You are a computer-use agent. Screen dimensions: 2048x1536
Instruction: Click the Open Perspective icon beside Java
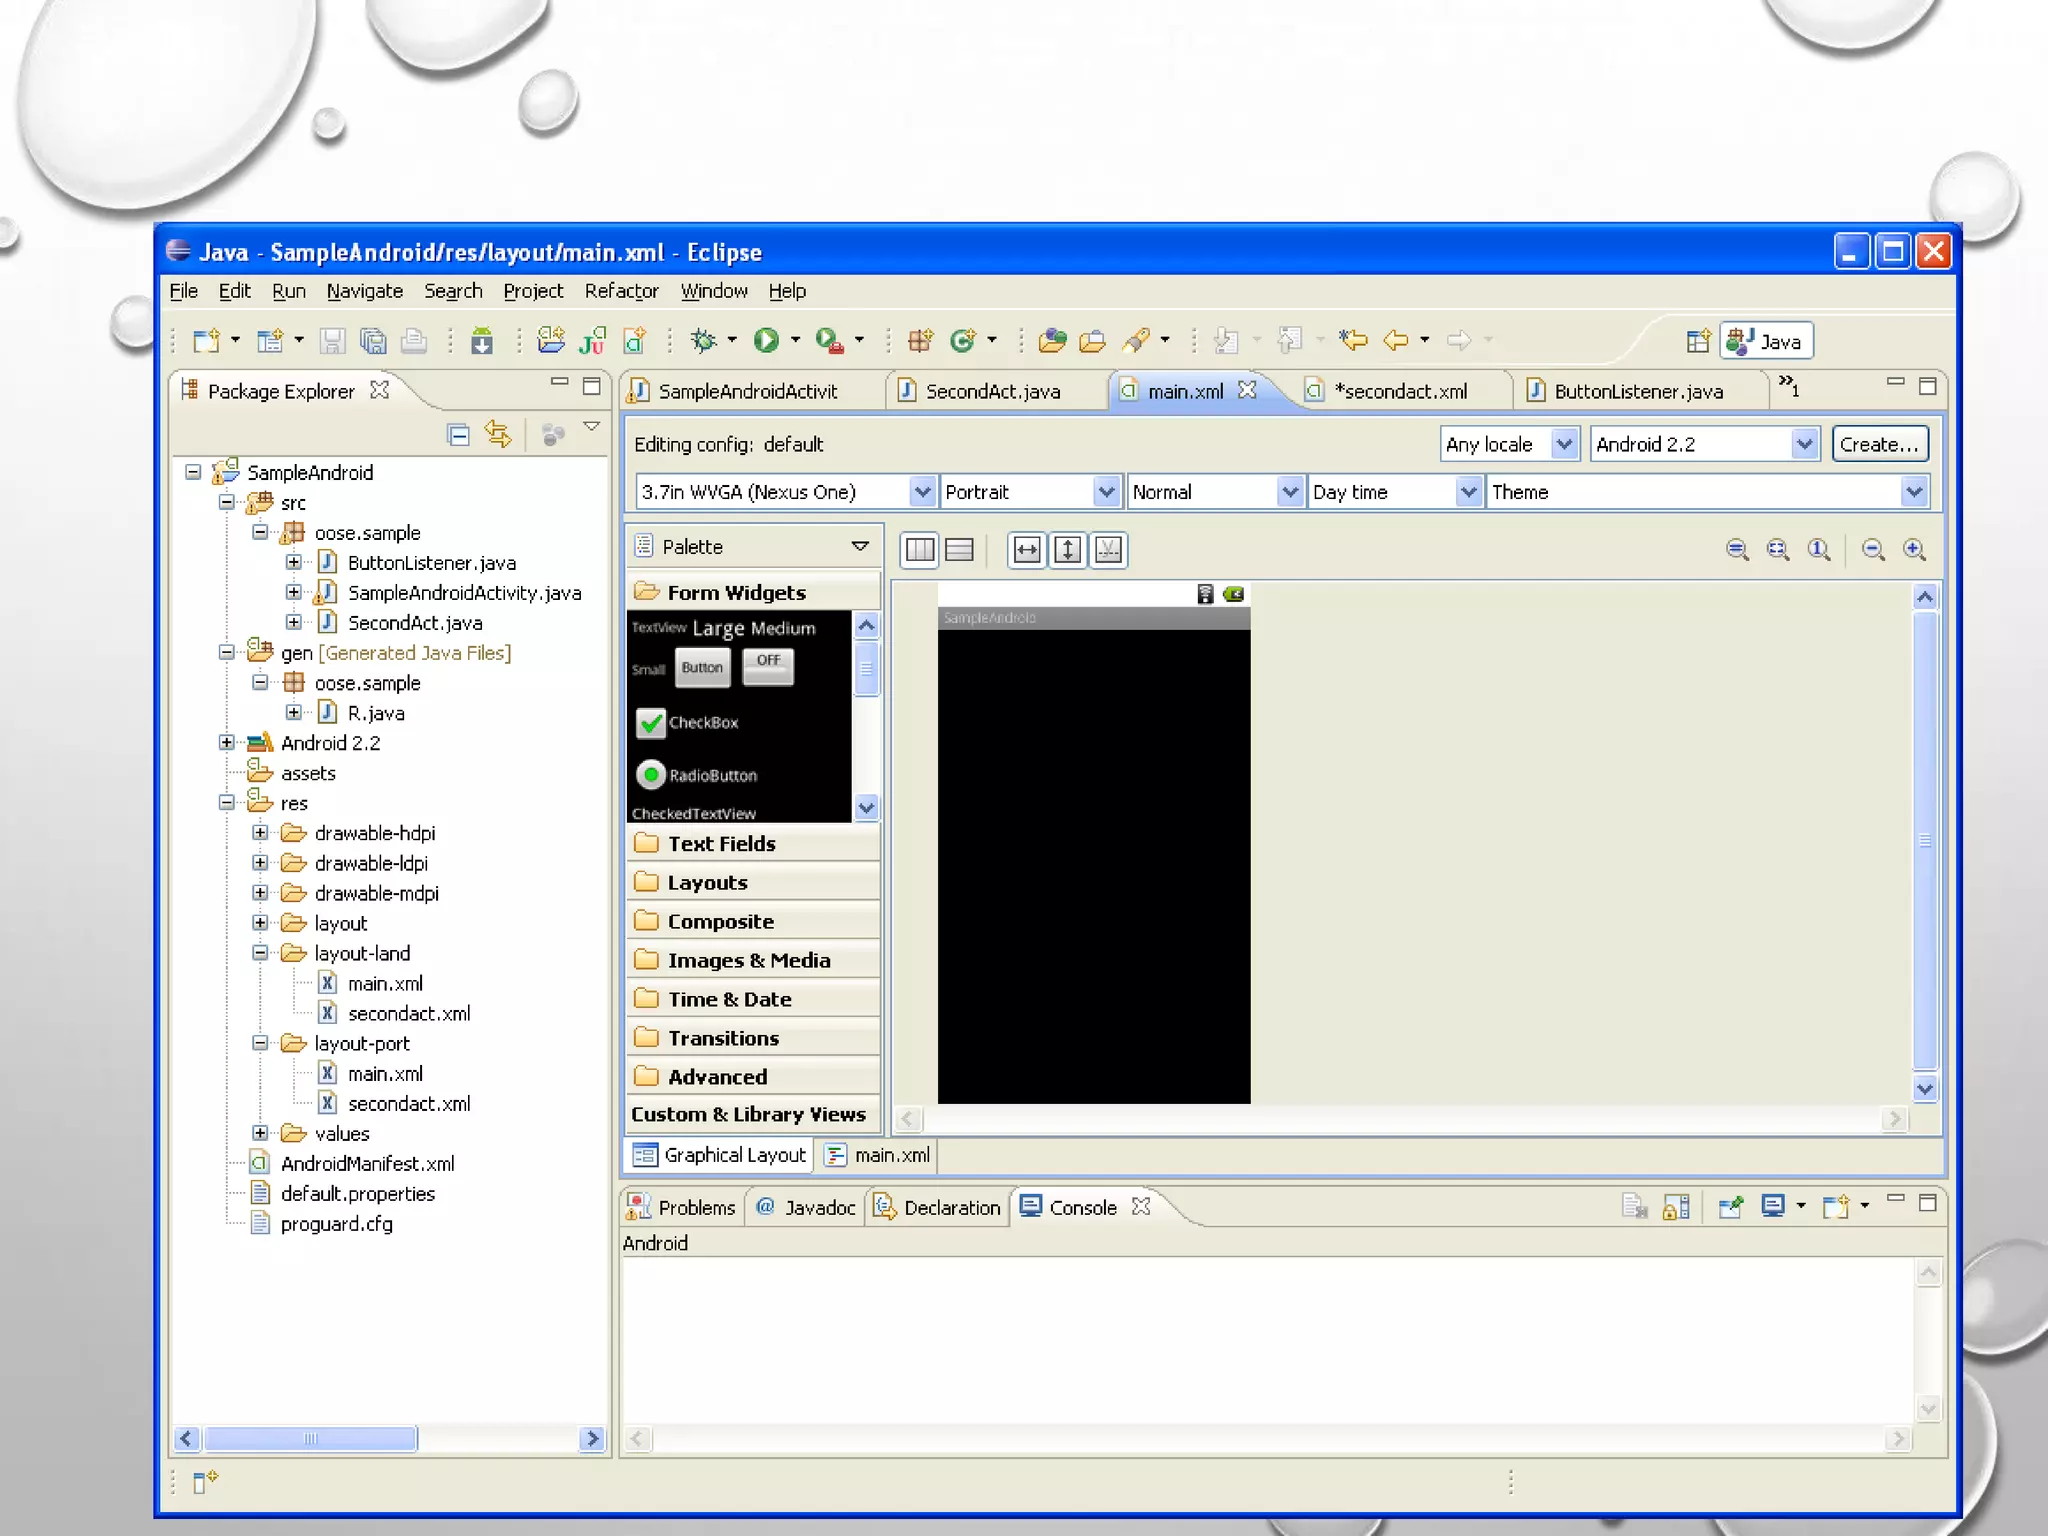point(1697,341)
